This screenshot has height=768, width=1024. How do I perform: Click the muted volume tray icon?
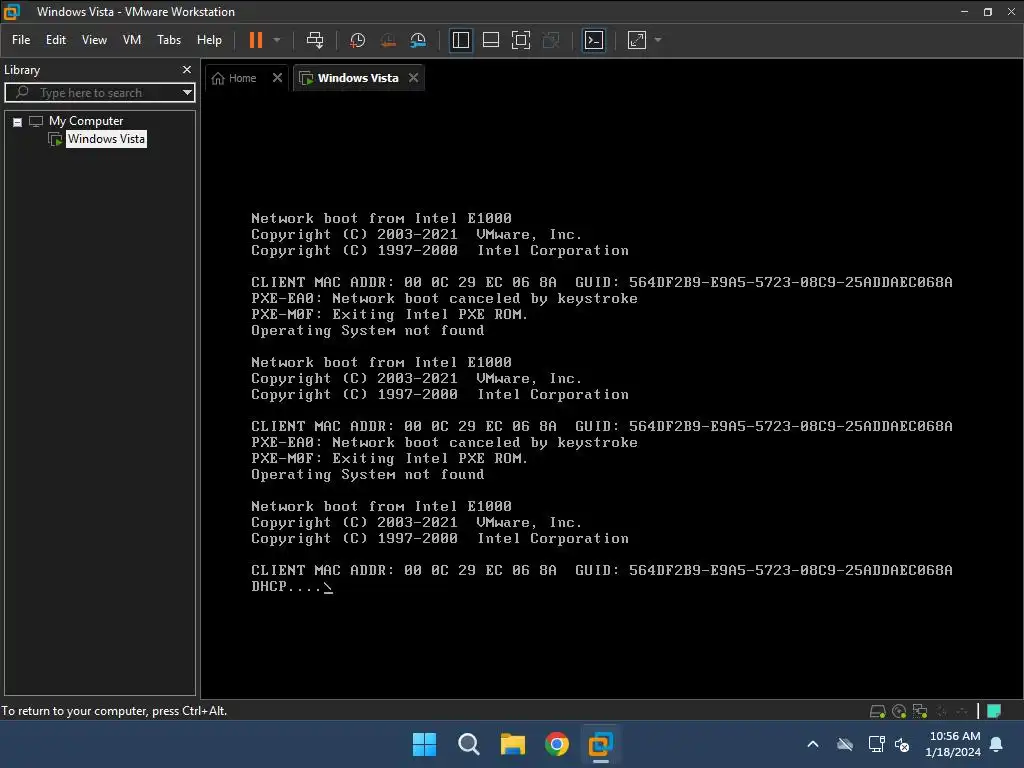(903, 744)
